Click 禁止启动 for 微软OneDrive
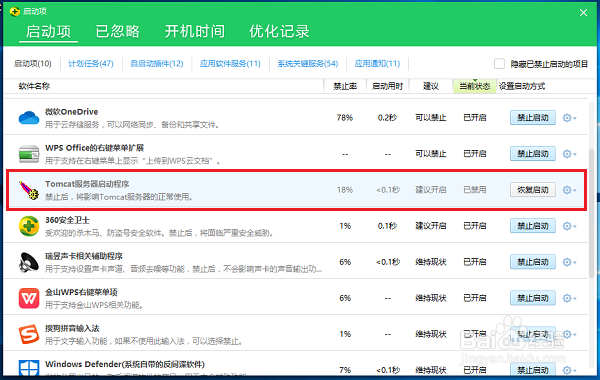Screen dimensions: 600x380 pos(533,118)
